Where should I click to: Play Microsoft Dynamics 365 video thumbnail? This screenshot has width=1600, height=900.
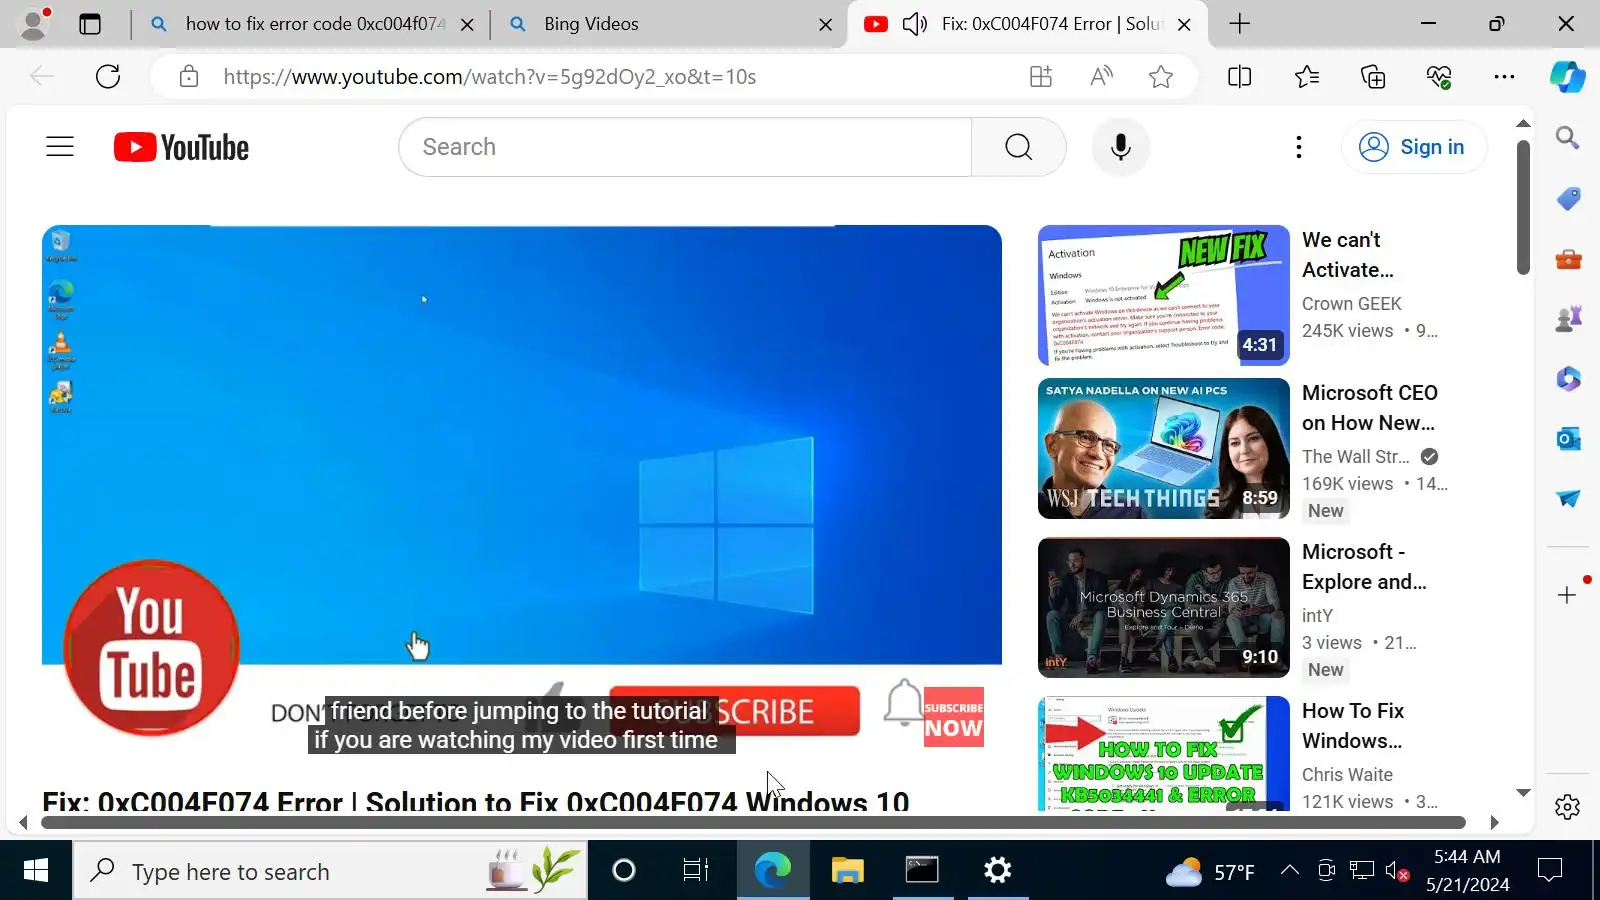coord(1164,608)
